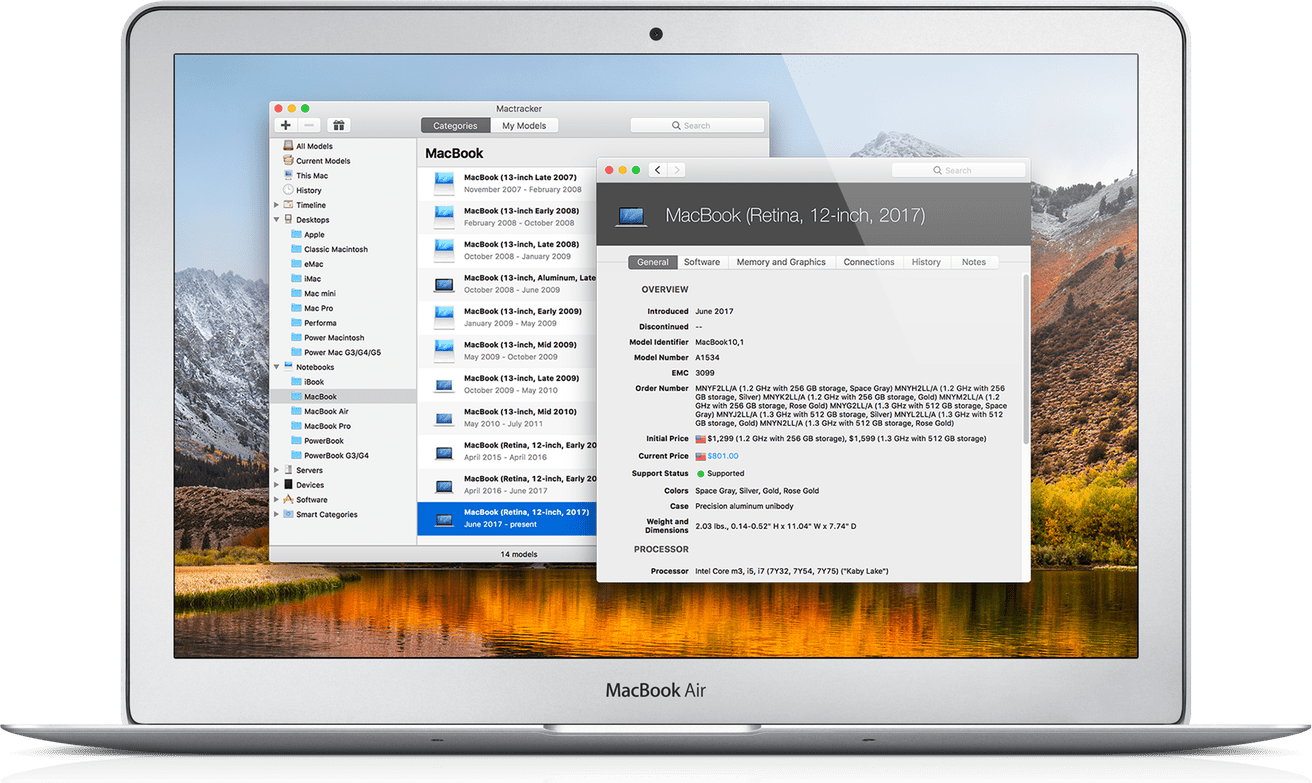Click the Servers icon in sidebar
This screenshot has height=783, width=1312.
(288, 470)
